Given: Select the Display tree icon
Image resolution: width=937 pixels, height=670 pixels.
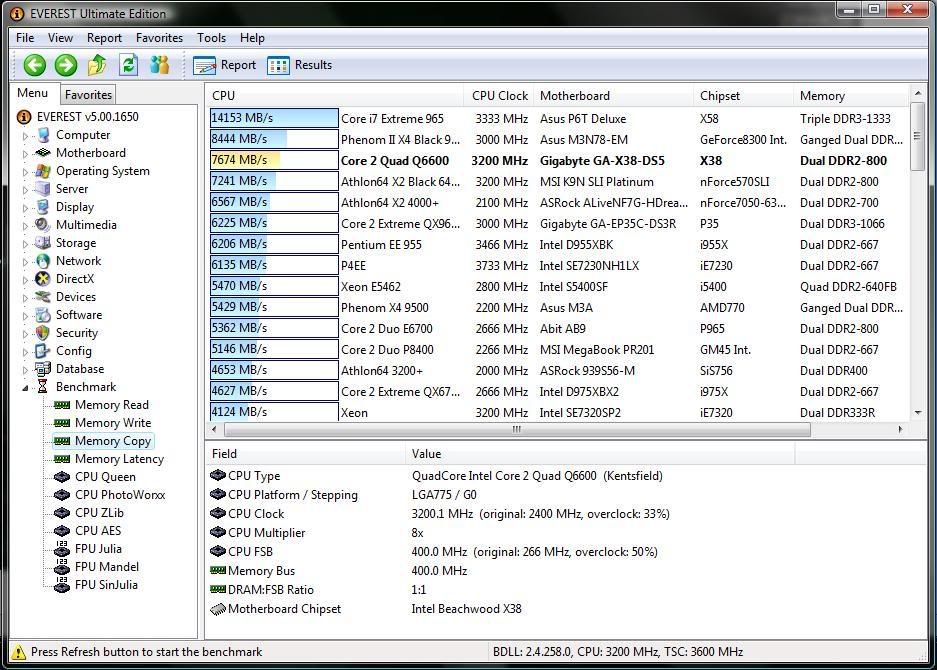Looking at the screenshot, I should tap(43, 207).
